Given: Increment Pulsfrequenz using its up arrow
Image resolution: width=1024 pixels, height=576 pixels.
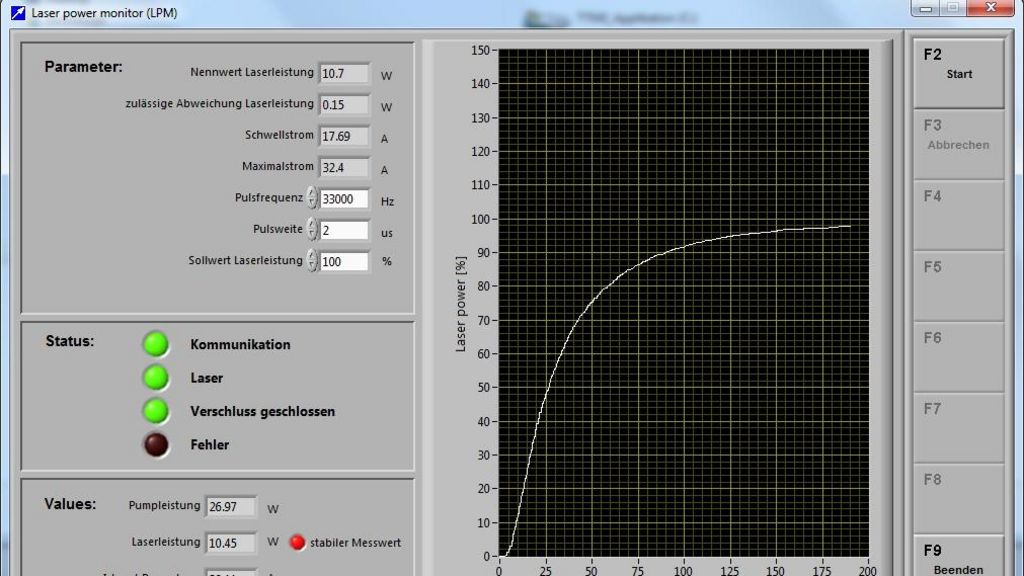Looking at the screenshot, I should coord(311,193).
